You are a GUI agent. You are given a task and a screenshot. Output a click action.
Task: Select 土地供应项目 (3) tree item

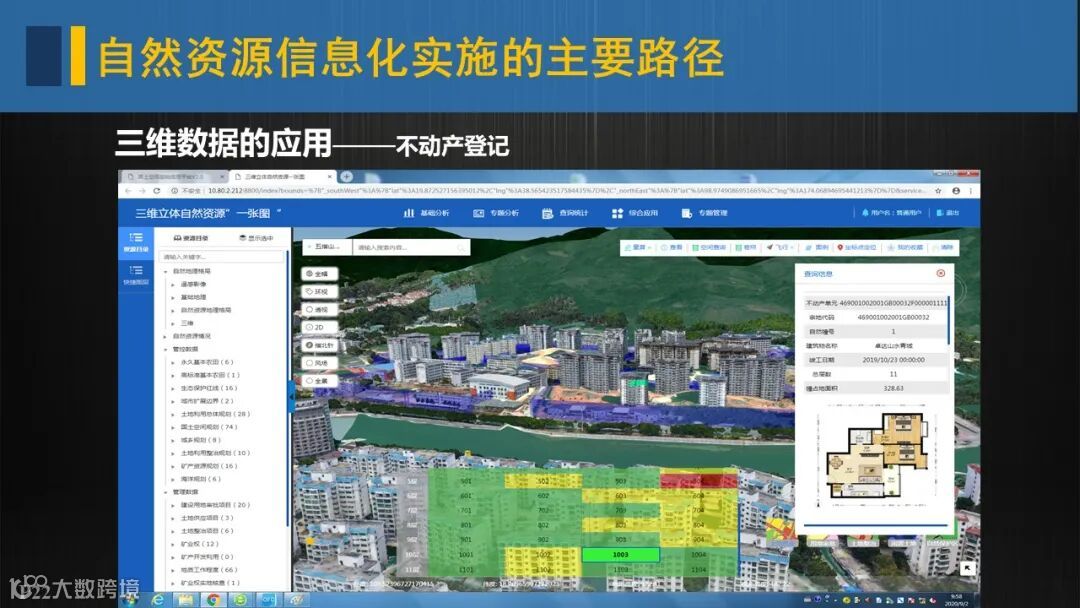point(207,518)
